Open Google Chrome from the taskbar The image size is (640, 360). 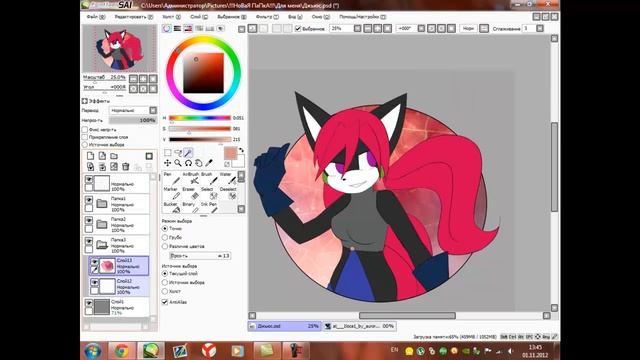(x=122, y=351)
